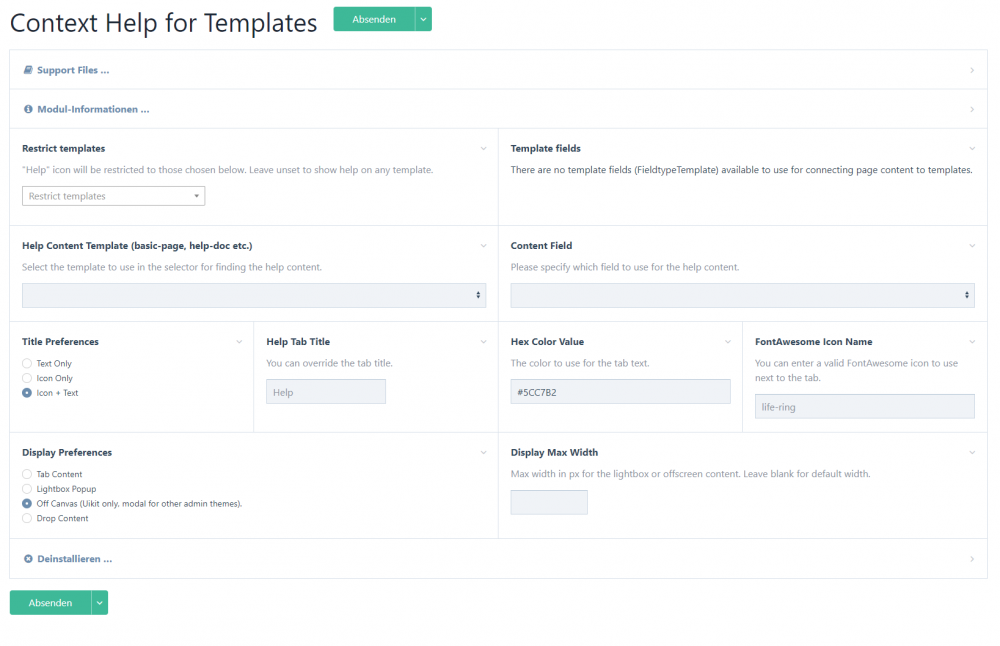
Task: Open the Help Content Template select box
Action: 254,295
